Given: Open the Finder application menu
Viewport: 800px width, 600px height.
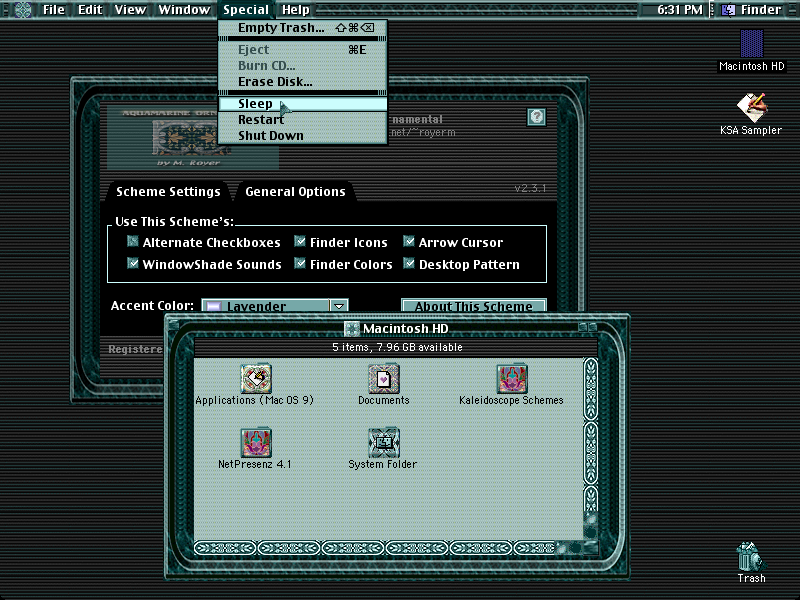Looking at the screenshot, I should coord(754,9).
